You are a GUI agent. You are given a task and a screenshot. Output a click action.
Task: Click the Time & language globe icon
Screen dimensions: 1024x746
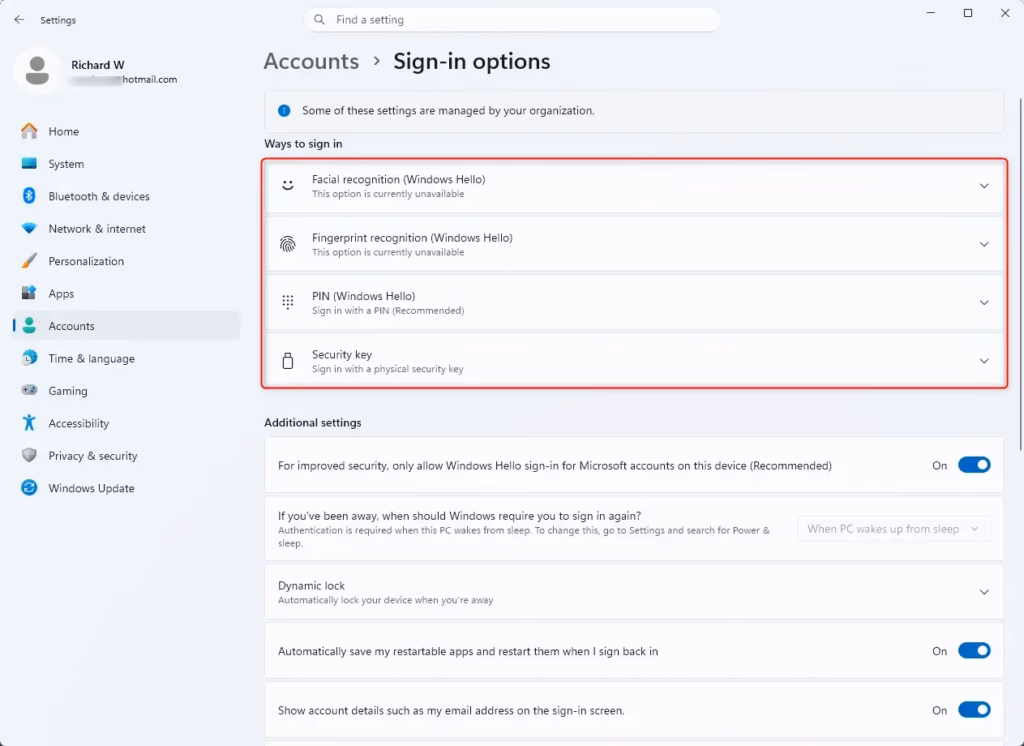(29, 358)
